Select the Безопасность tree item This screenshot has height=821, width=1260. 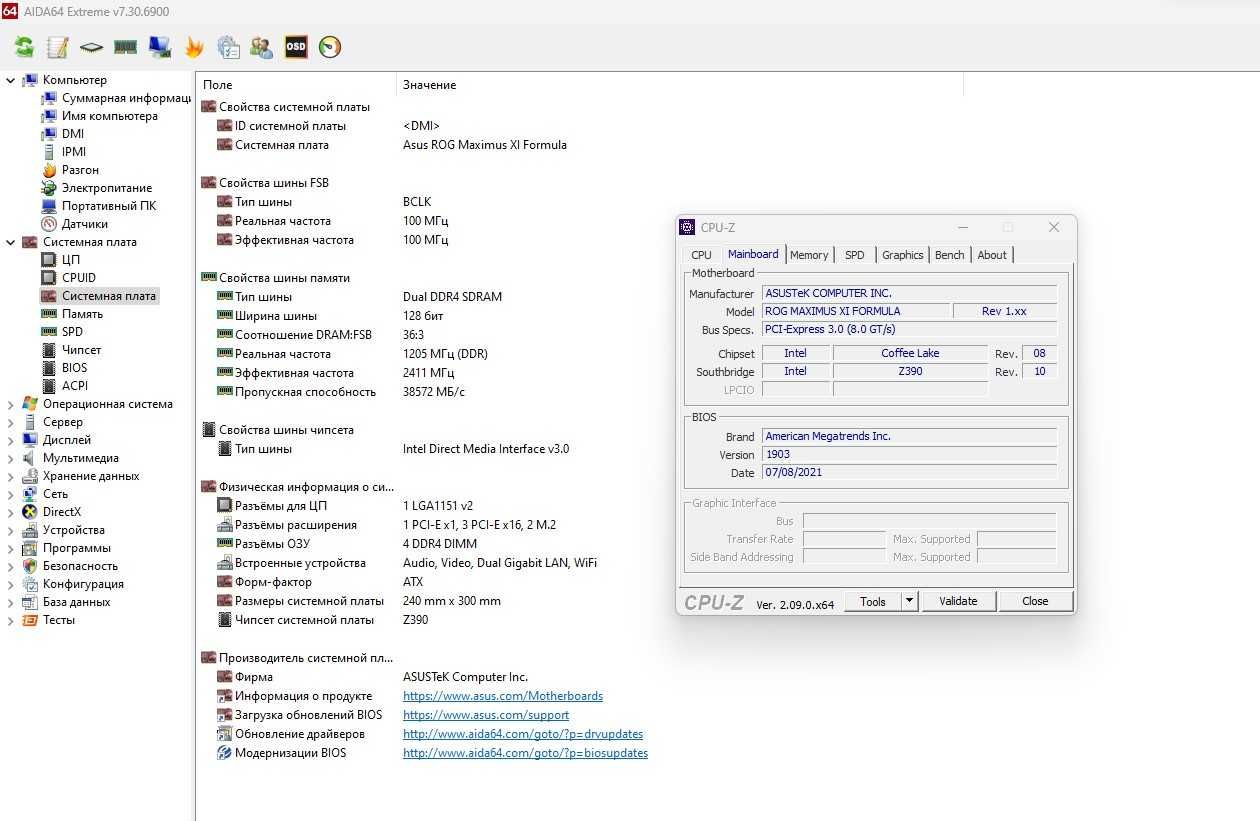80,566
